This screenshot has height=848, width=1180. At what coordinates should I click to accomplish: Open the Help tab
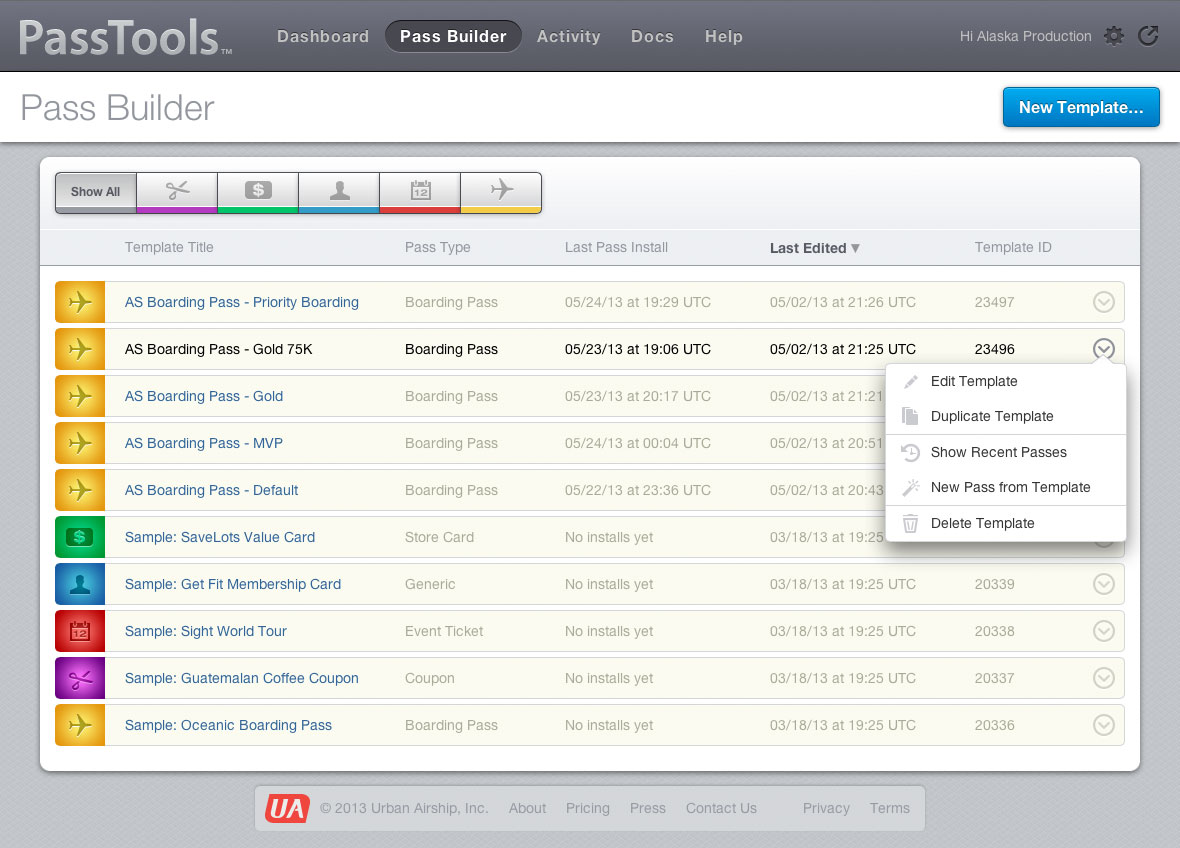(723, 36)
